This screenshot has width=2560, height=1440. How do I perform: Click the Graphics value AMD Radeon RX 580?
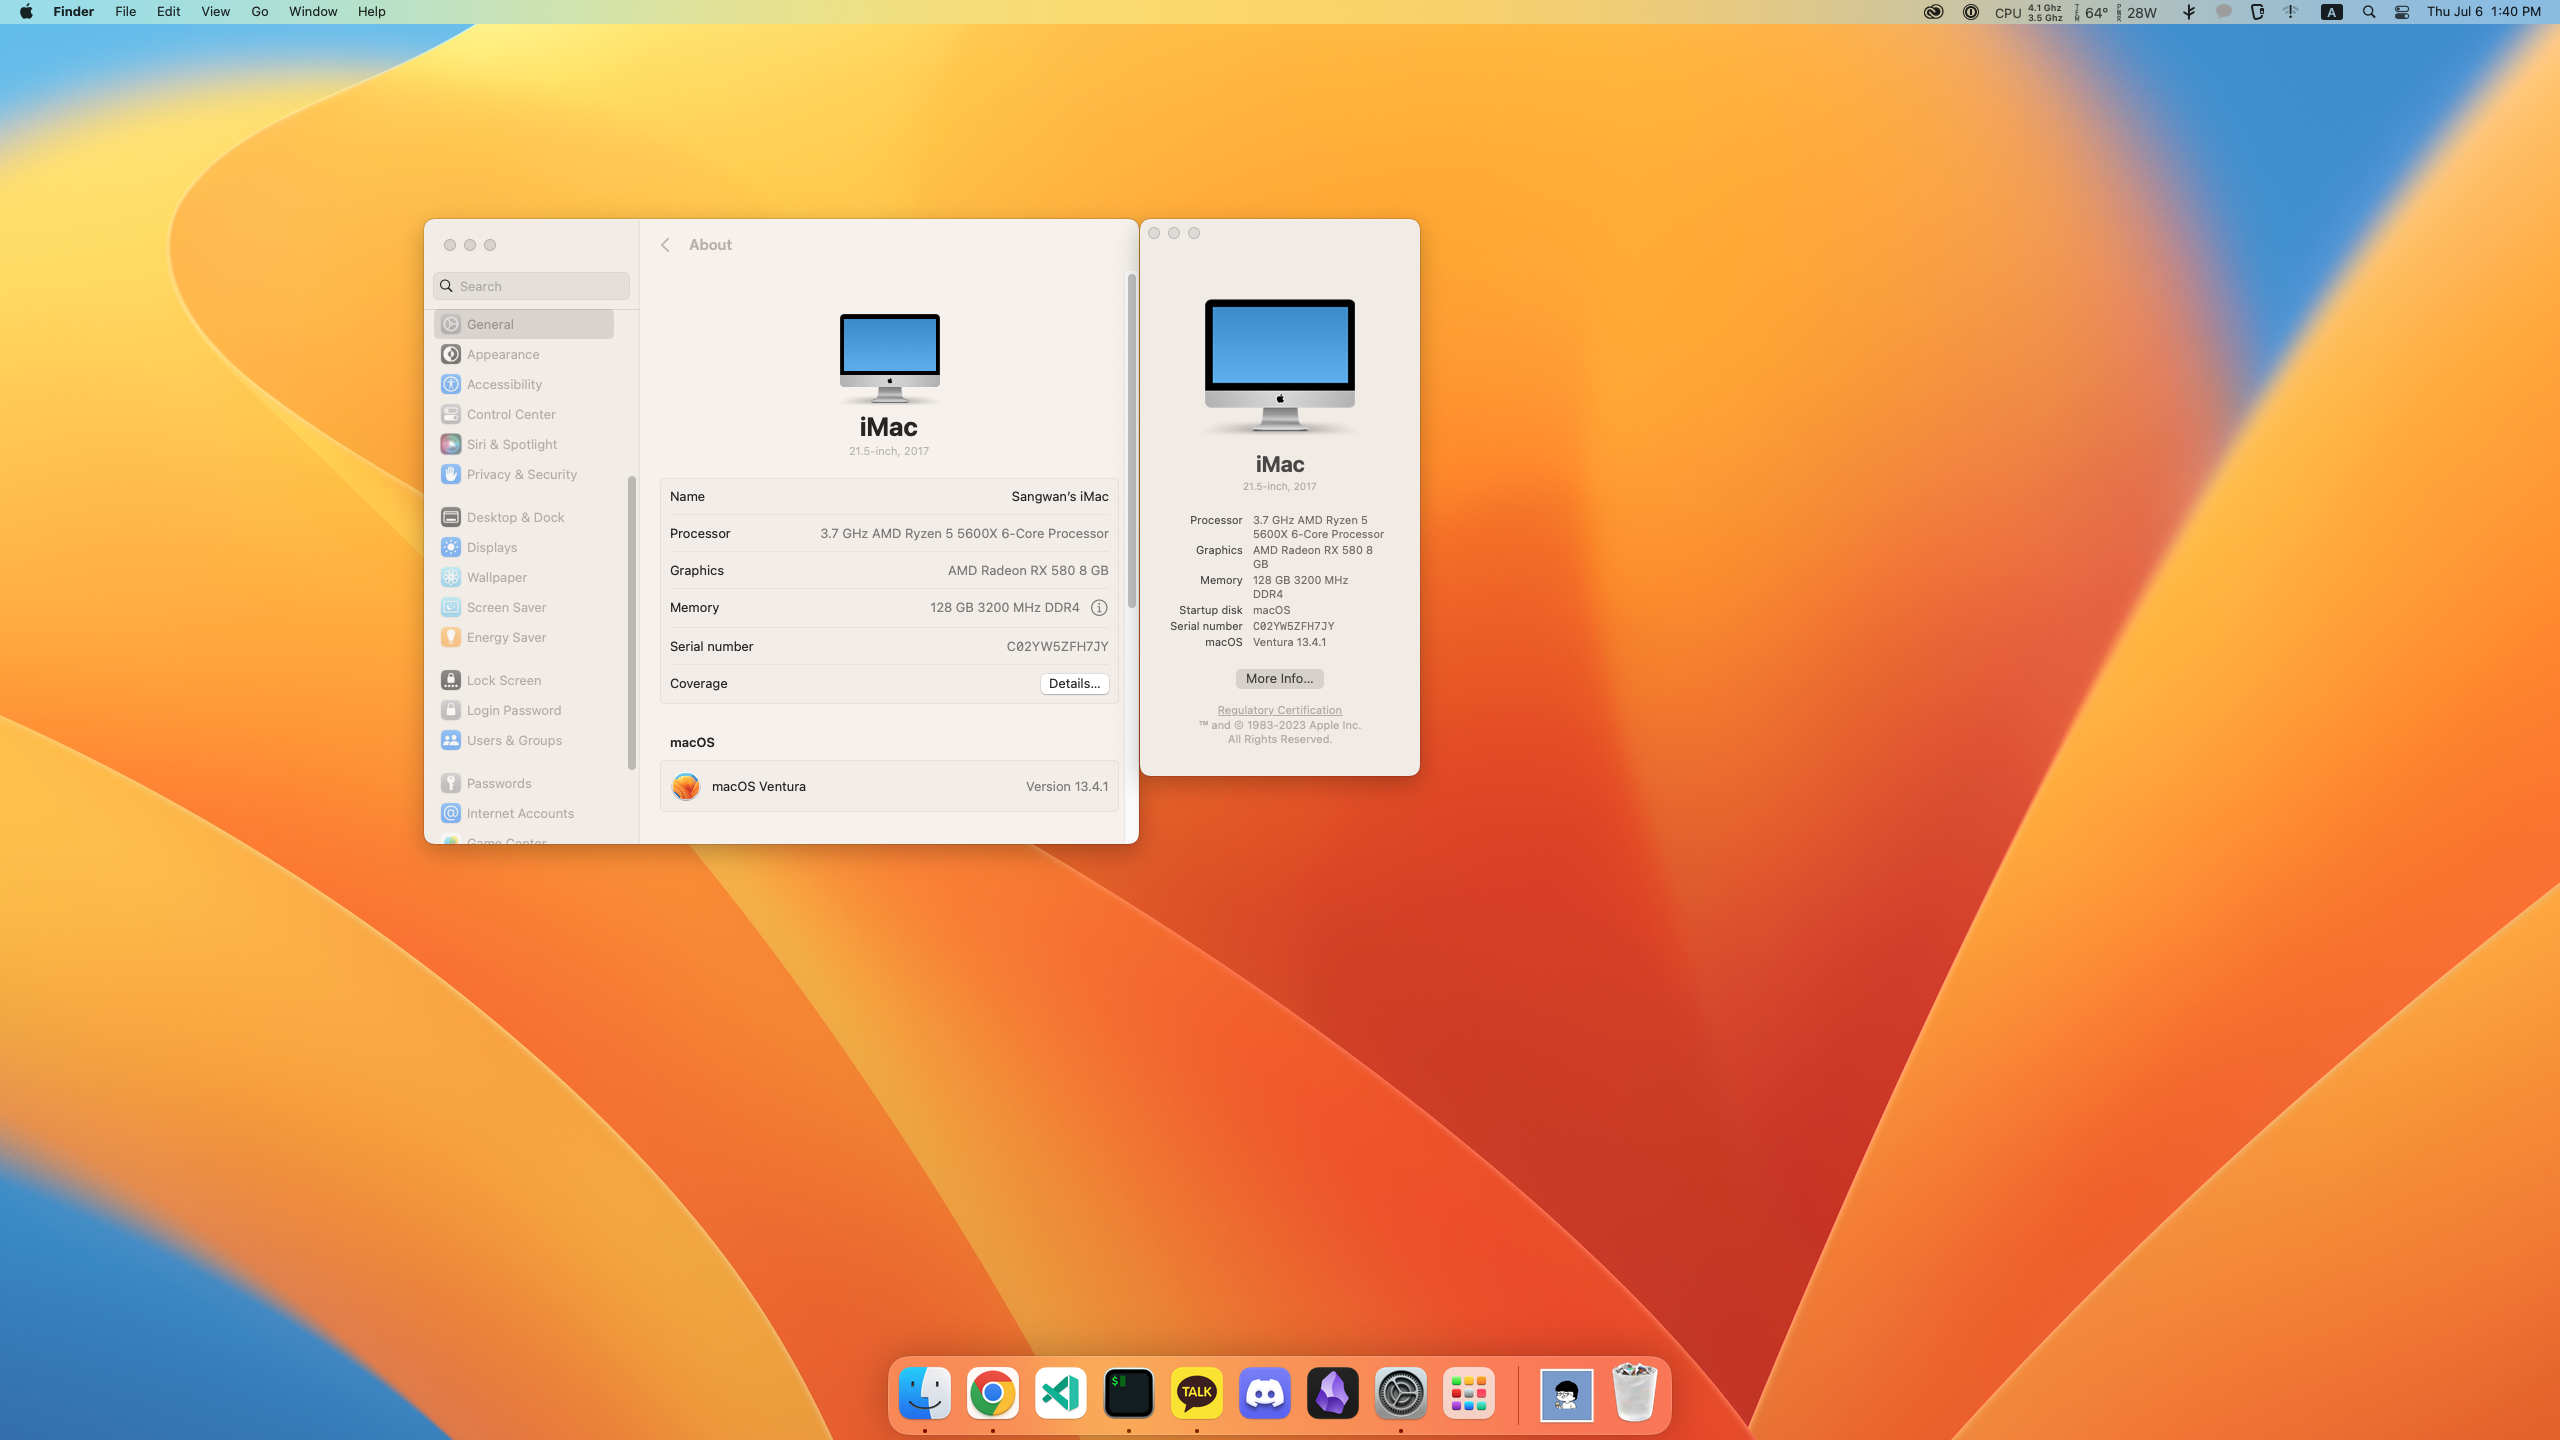pyautogui.click(x=1028, y=571)
